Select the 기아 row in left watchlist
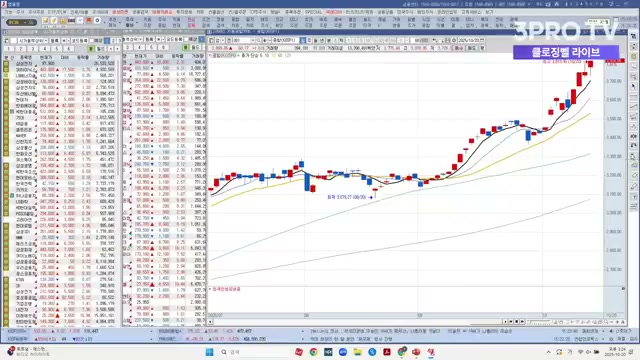Screen dimensions: 640x360 (61, 118)
